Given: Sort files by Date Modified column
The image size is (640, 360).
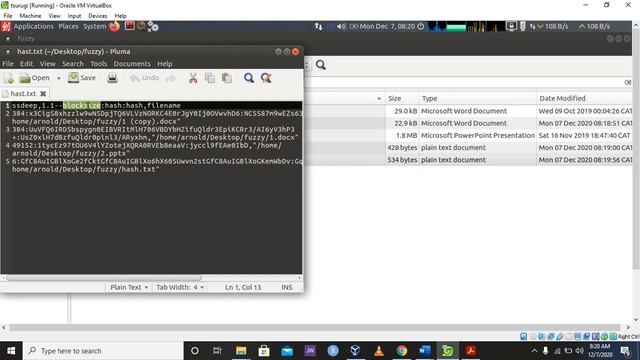Looking at the screenshot, I should pos(585,98).
